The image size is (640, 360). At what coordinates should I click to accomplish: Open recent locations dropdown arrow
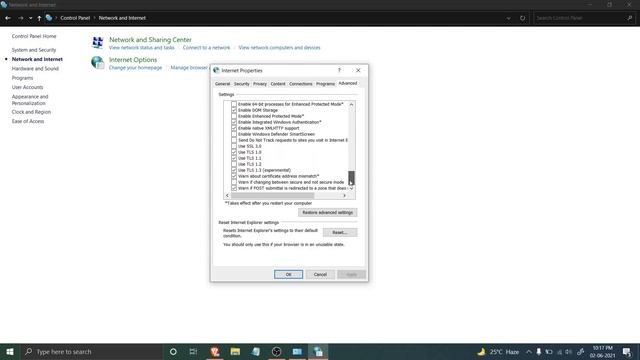(31, 18)
